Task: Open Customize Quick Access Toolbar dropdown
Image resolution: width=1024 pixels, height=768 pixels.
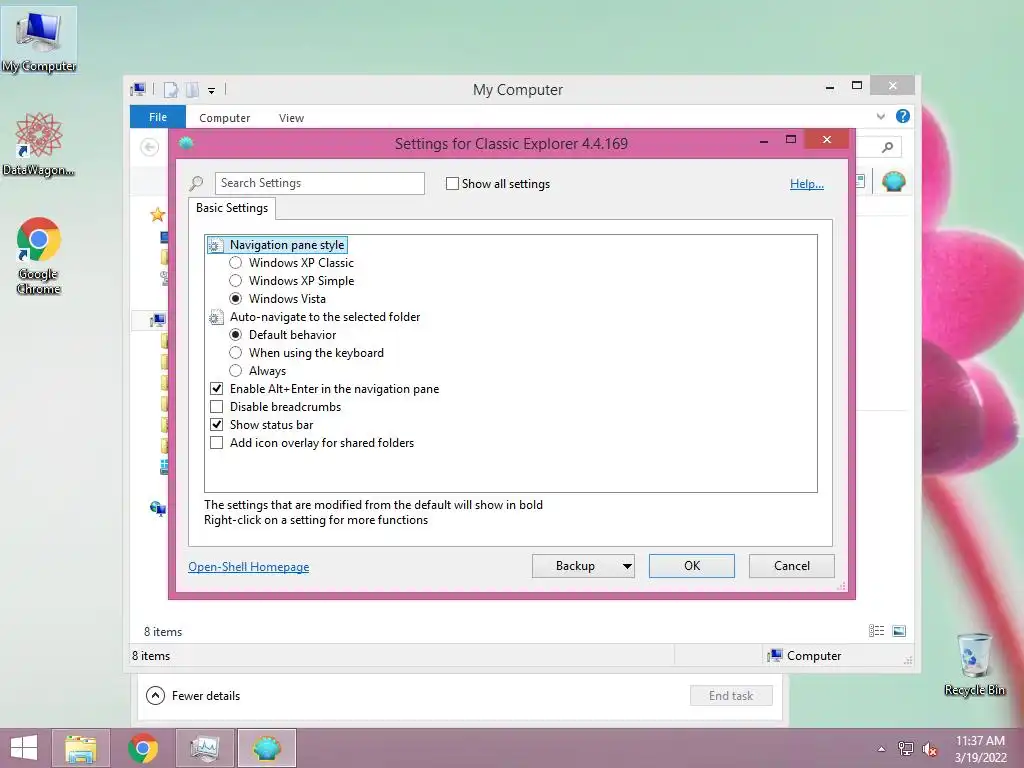Action: click(x=212, y=90)
